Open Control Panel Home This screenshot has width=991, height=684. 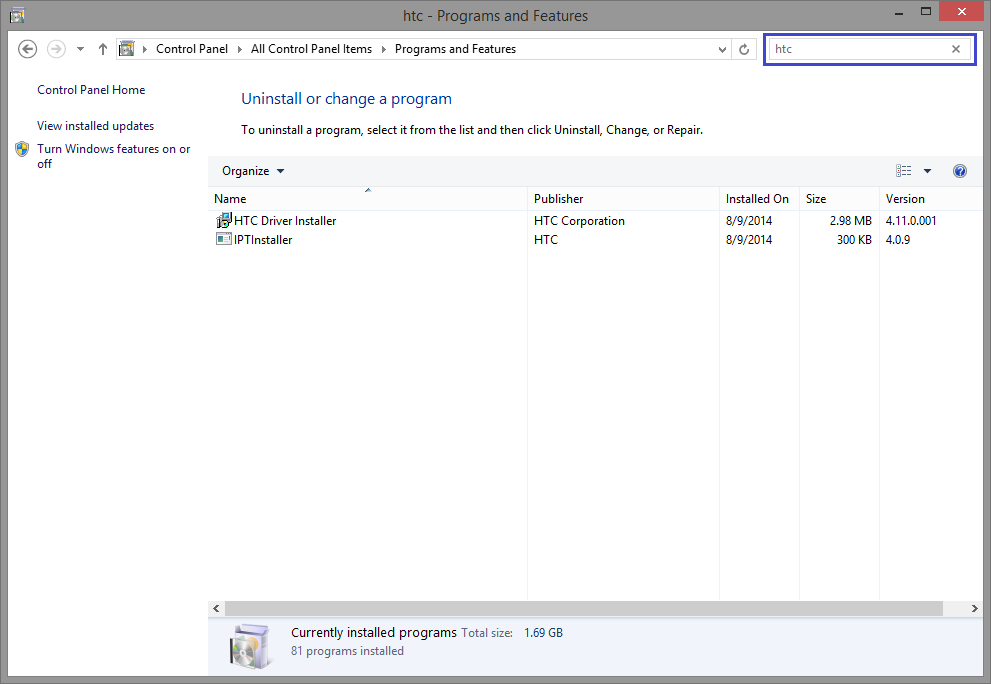[x=91, y=90]
